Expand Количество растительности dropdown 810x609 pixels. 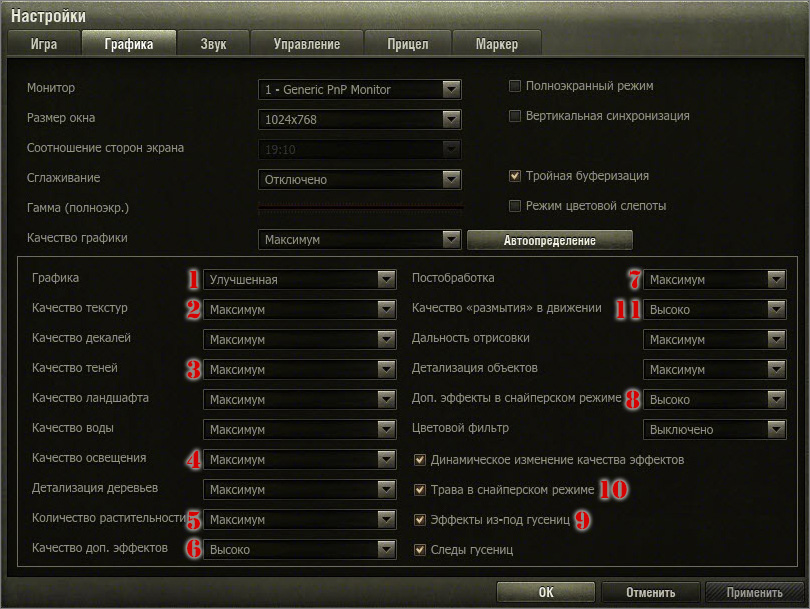coord(300,519)
